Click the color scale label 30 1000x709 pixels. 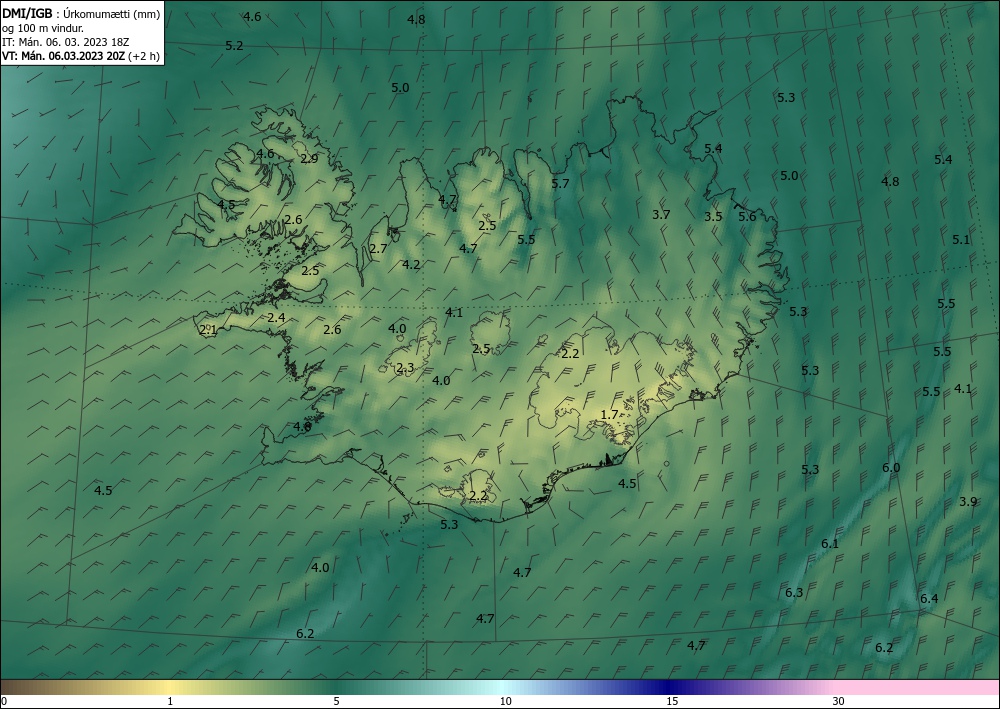coord(839,701)
